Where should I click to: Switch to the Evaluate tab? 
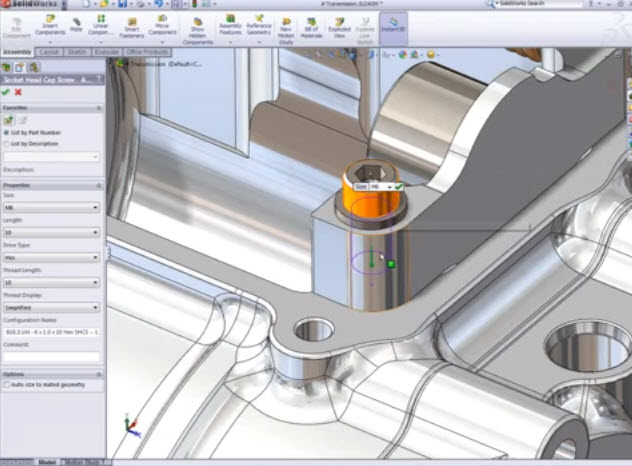pos(107,52)
